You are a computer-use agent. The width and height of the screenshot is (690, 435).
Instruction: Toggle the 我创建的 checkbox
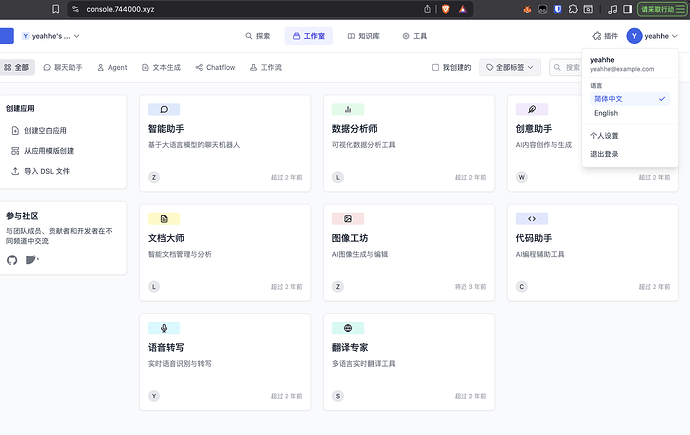click(x=435, y=67)
